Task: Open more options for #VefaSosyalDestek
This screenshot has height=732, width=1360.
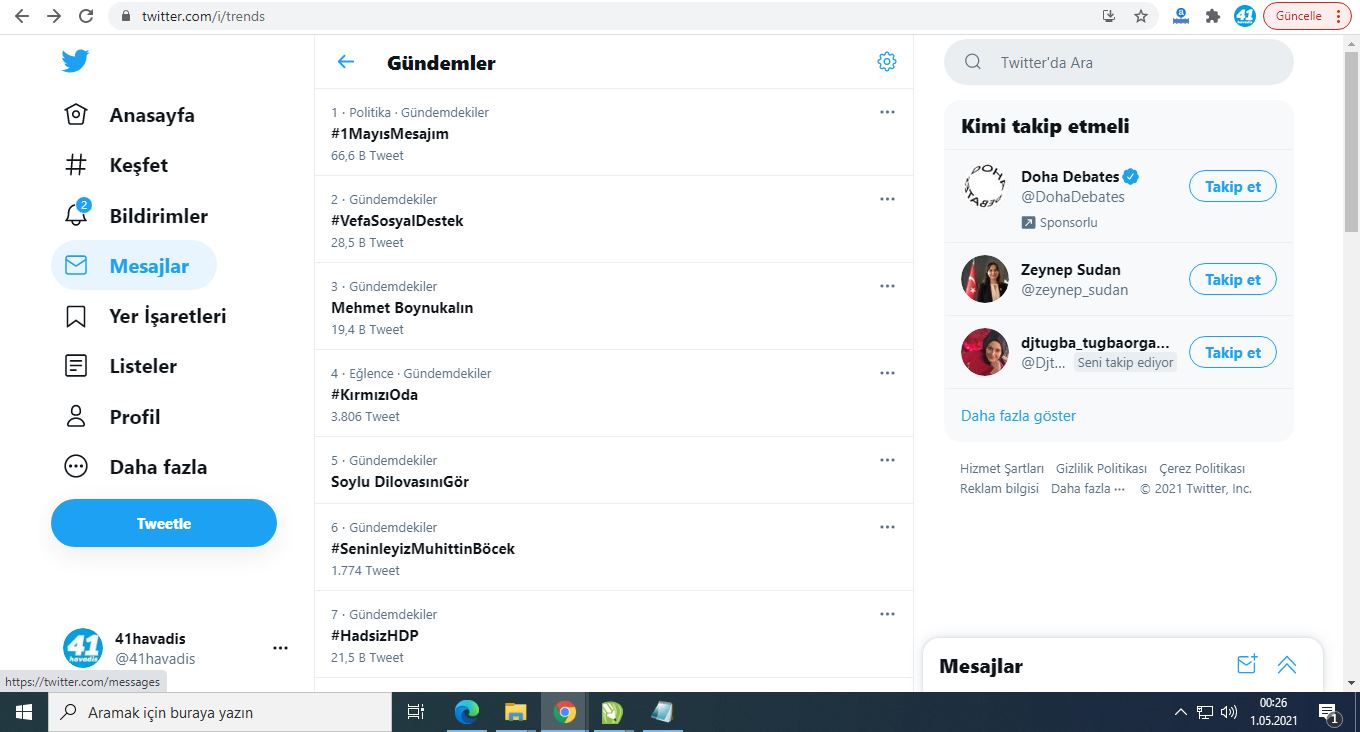Action: click(887, 199)
